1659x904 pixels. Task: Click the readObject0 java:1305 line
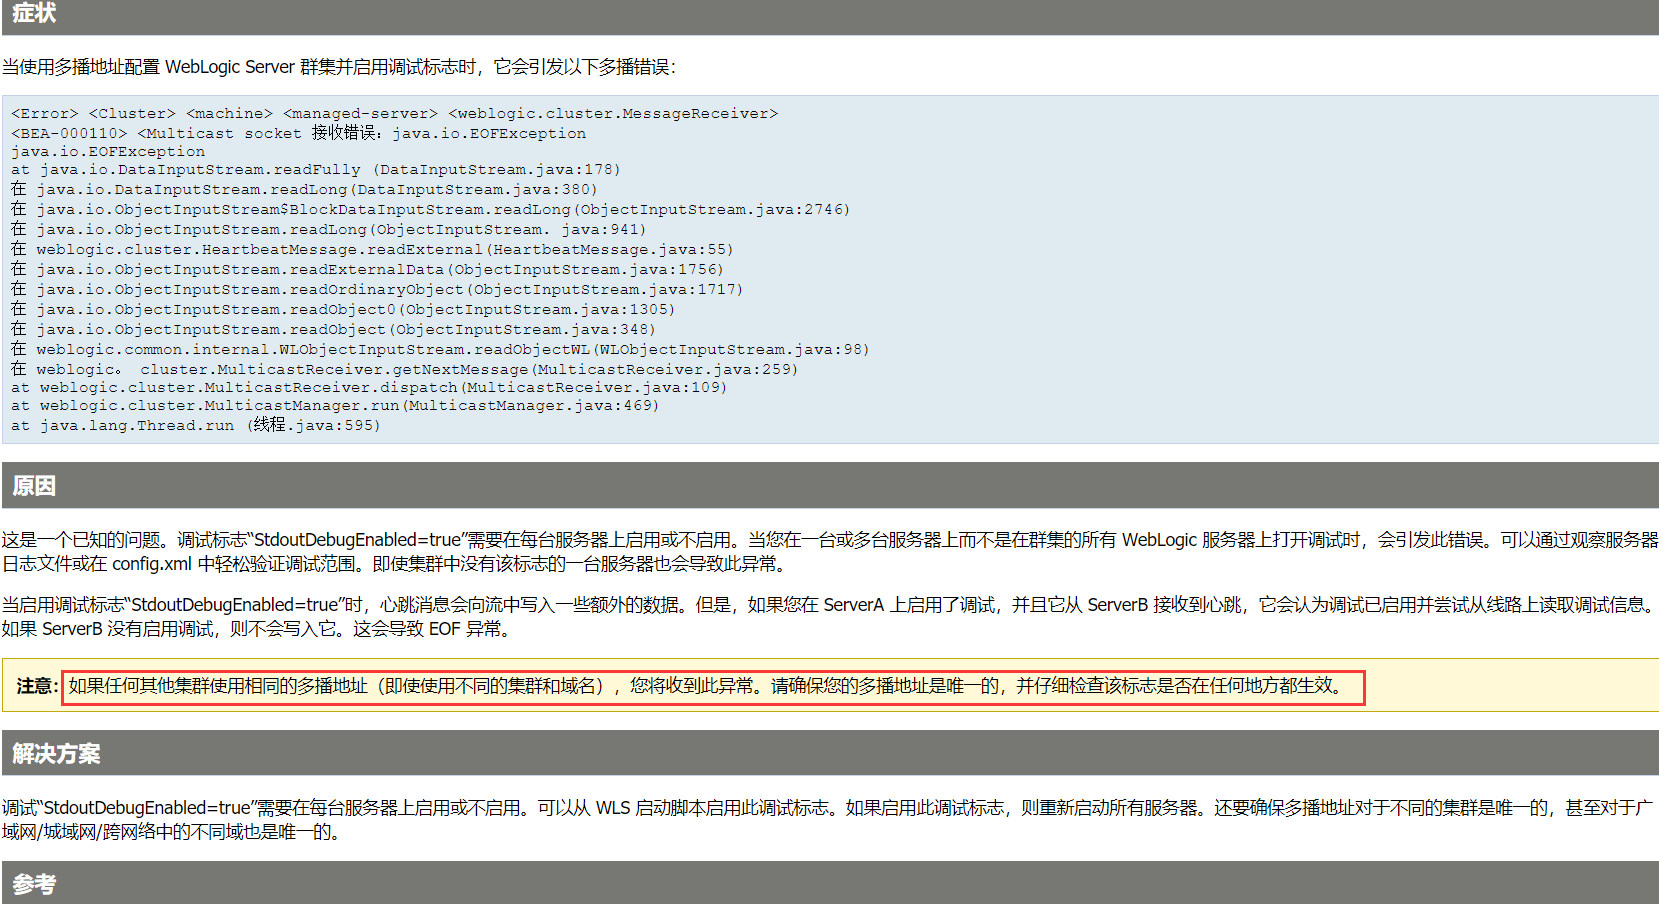coord(343,309)
